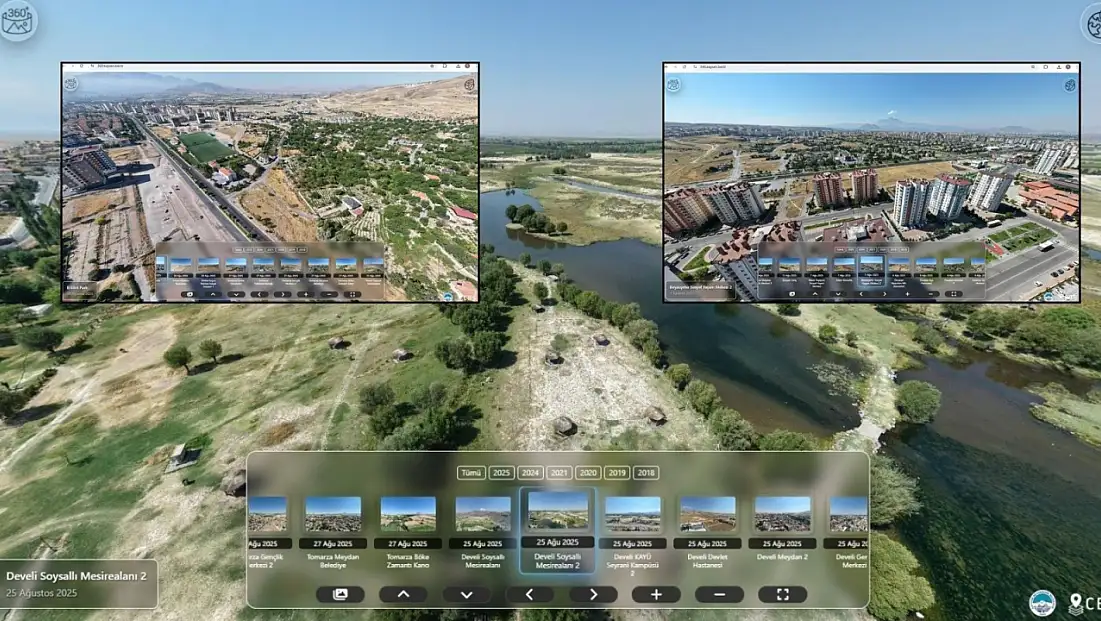Go to previous panorama with the left arrow
Screen dimensions: 1101x621
click(x=529, y=592)
